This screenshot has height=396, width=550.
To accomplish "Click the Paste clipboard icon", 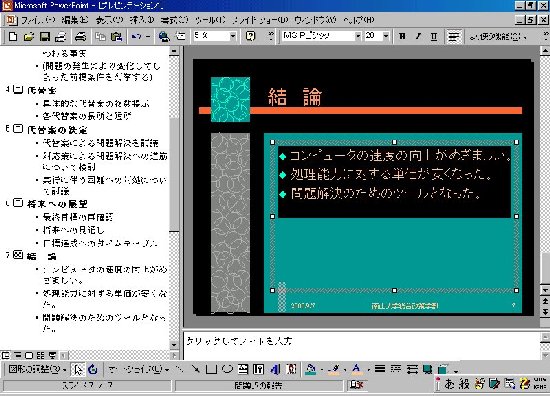I will 116,36.
